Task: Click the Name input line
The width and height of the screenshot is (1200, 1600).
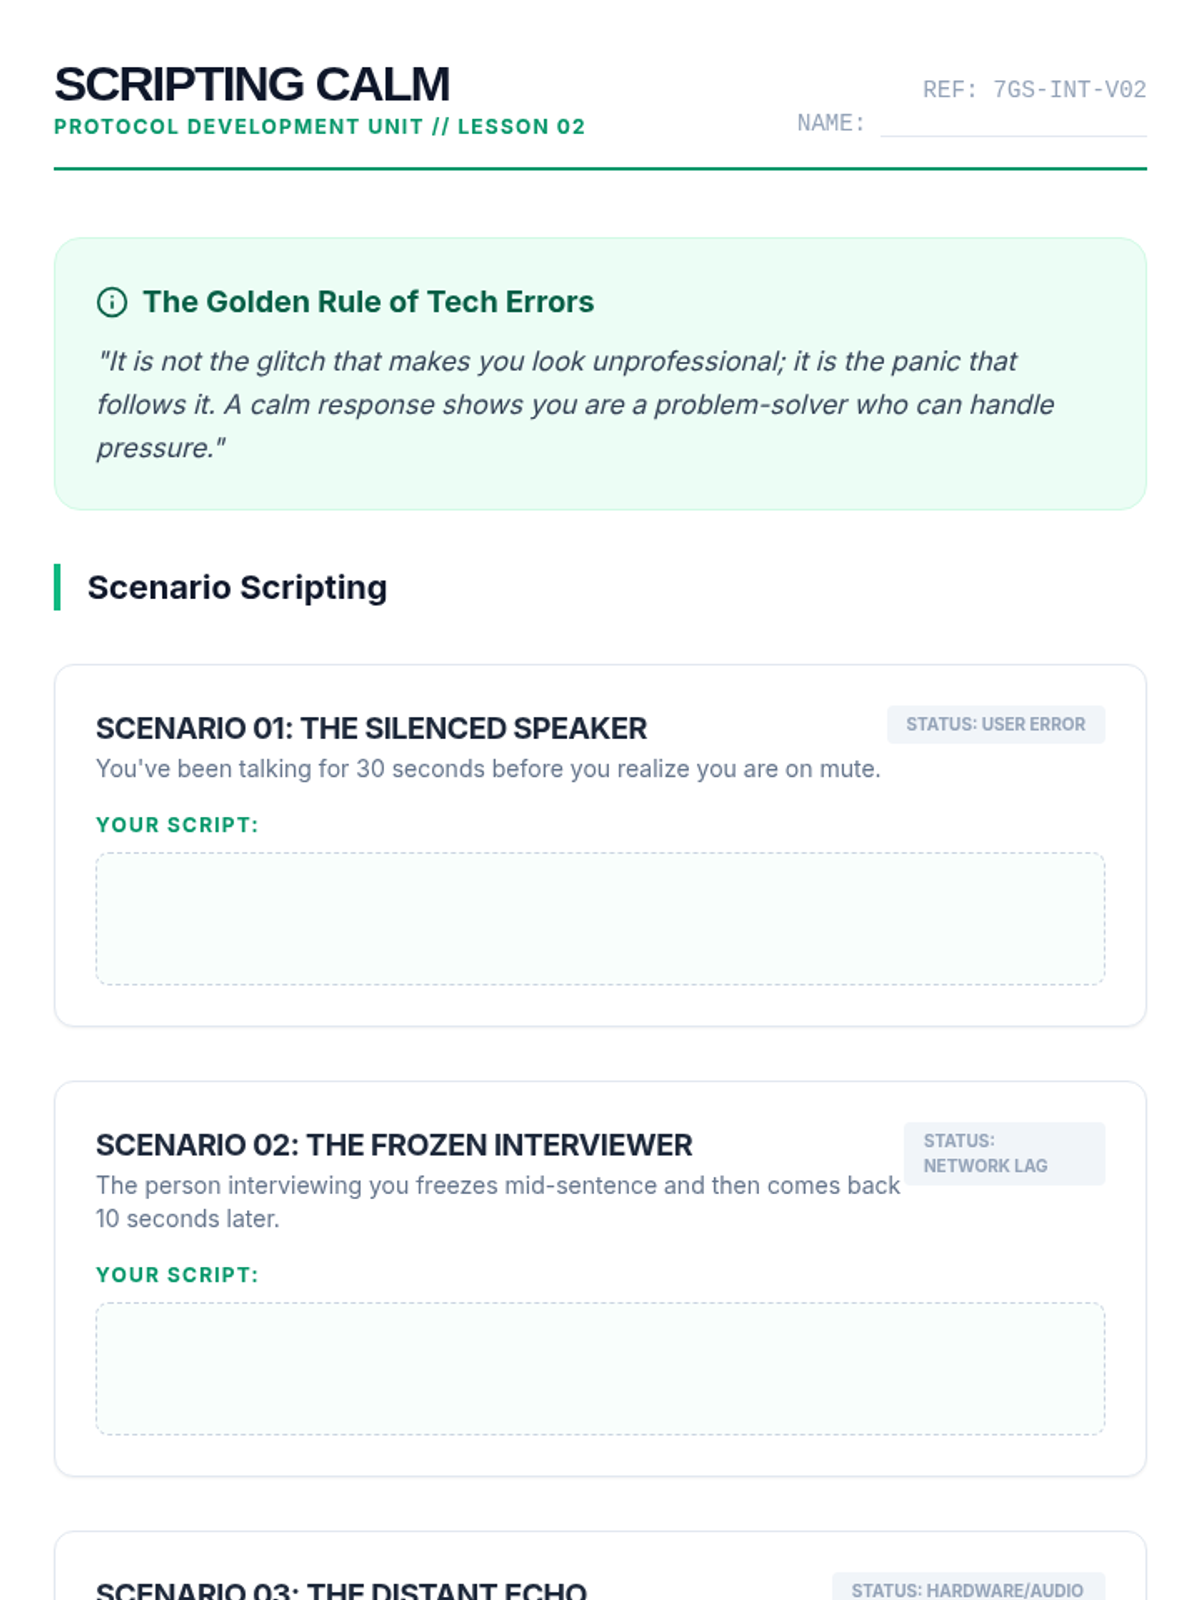Action: pos(1012,124)
